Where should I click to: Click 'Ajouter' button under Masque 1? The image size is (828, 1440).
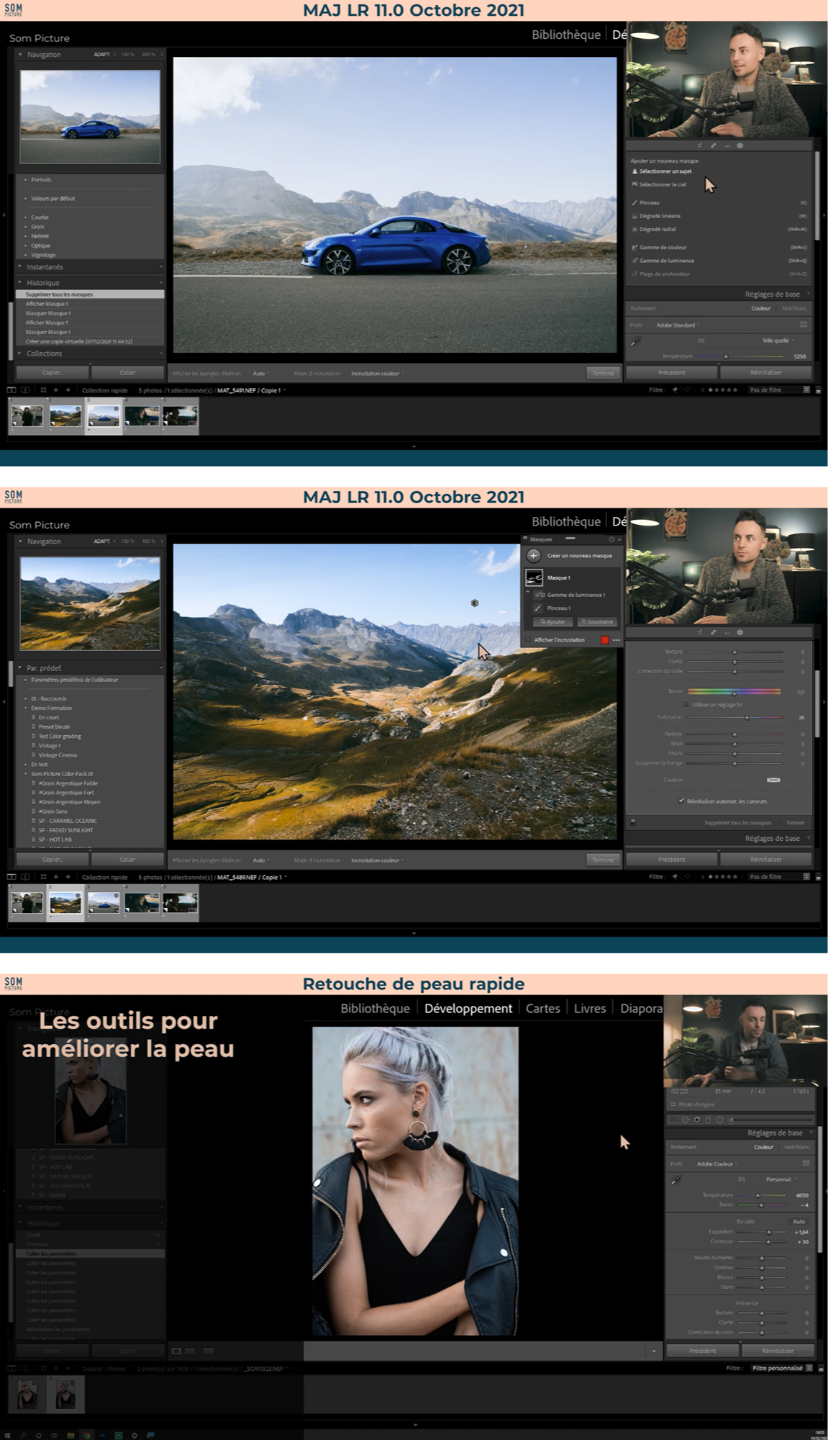point(553,622)
